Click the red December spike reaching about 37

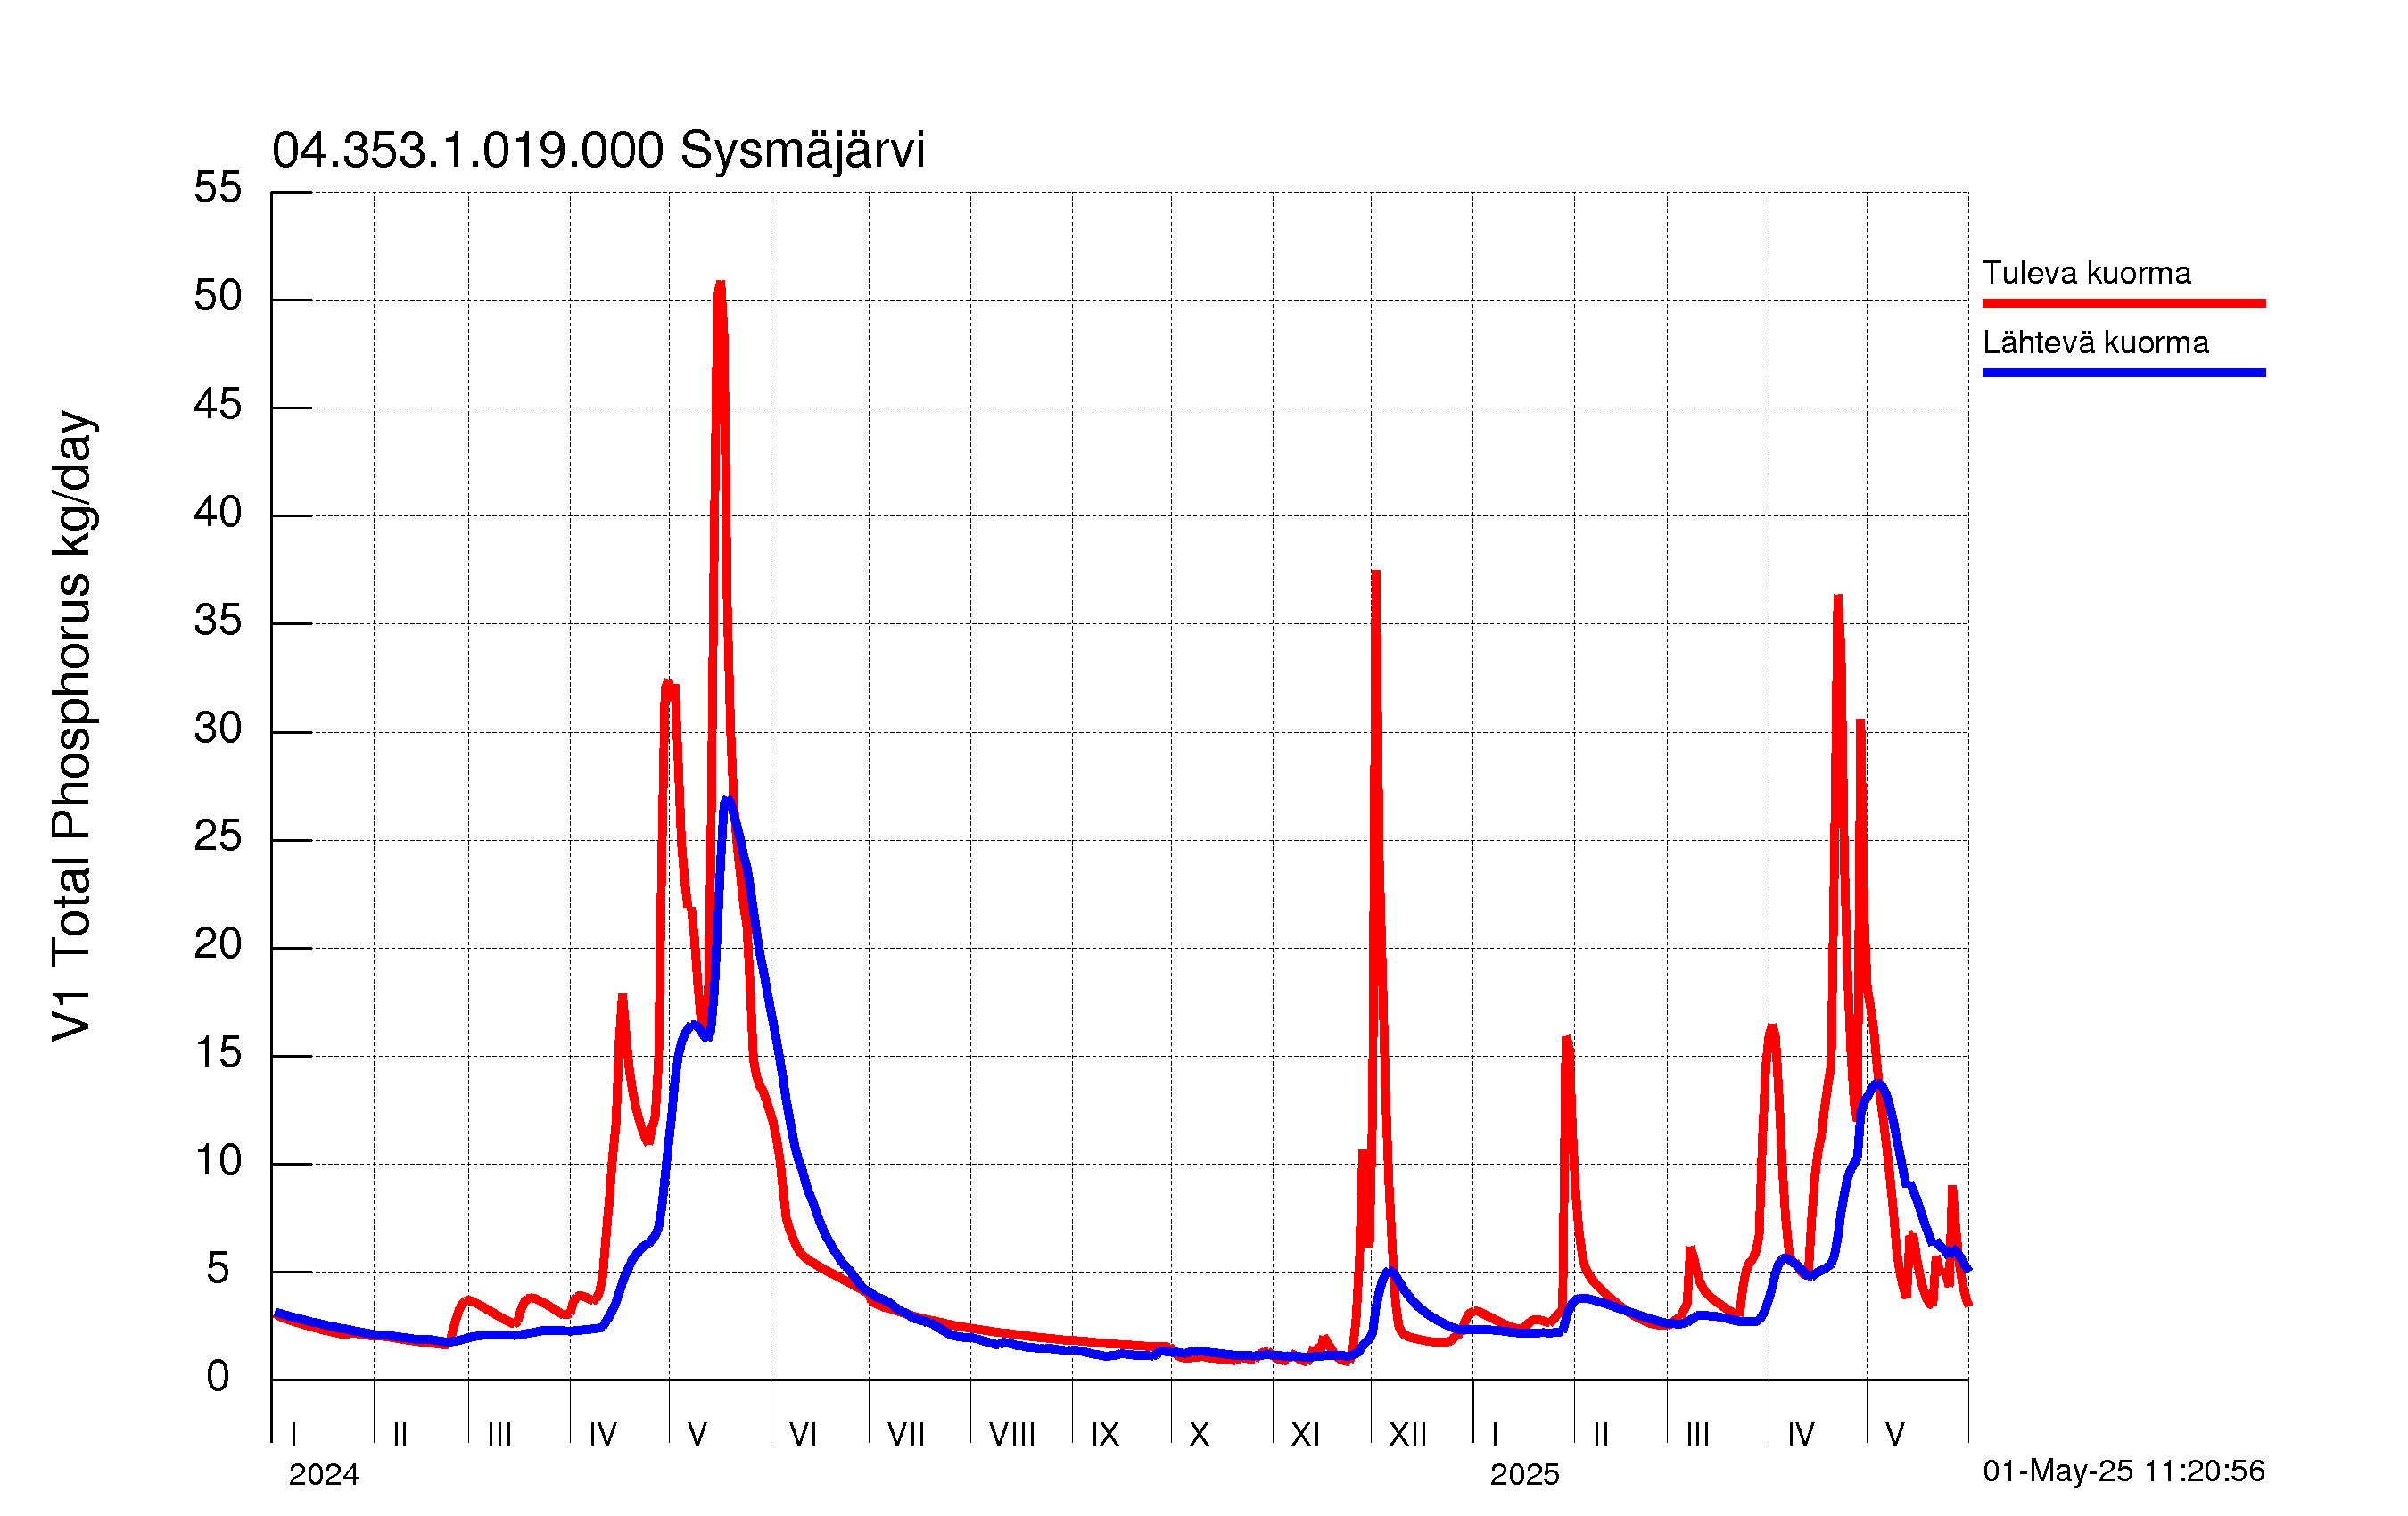(x=1376, y=574)
